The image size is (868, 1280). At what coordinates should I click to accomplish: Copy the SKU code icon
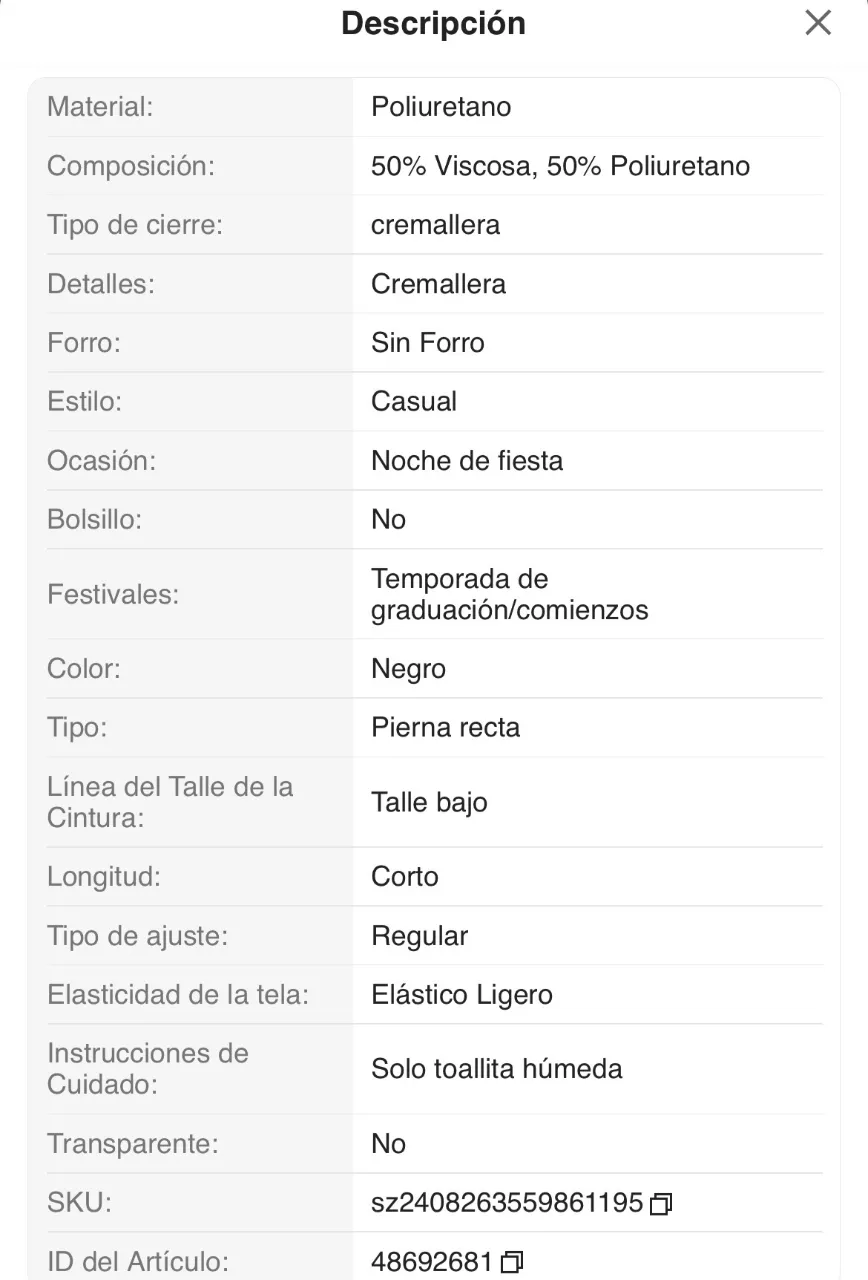pos(660,1204)
